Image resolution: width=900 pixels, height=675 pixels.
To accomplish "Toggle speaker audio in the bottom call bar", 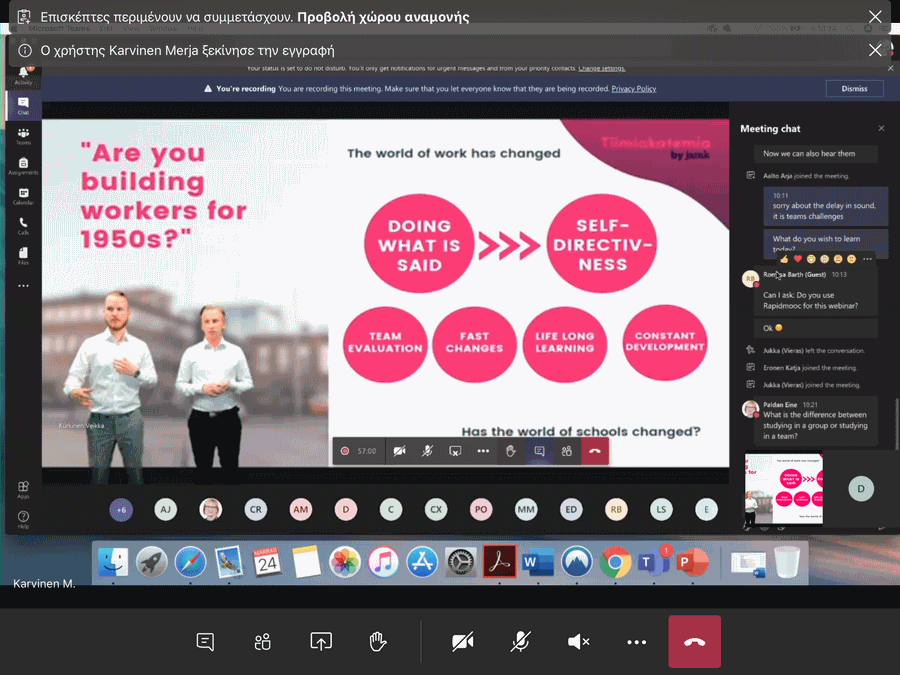I will [x=578, y=642].
